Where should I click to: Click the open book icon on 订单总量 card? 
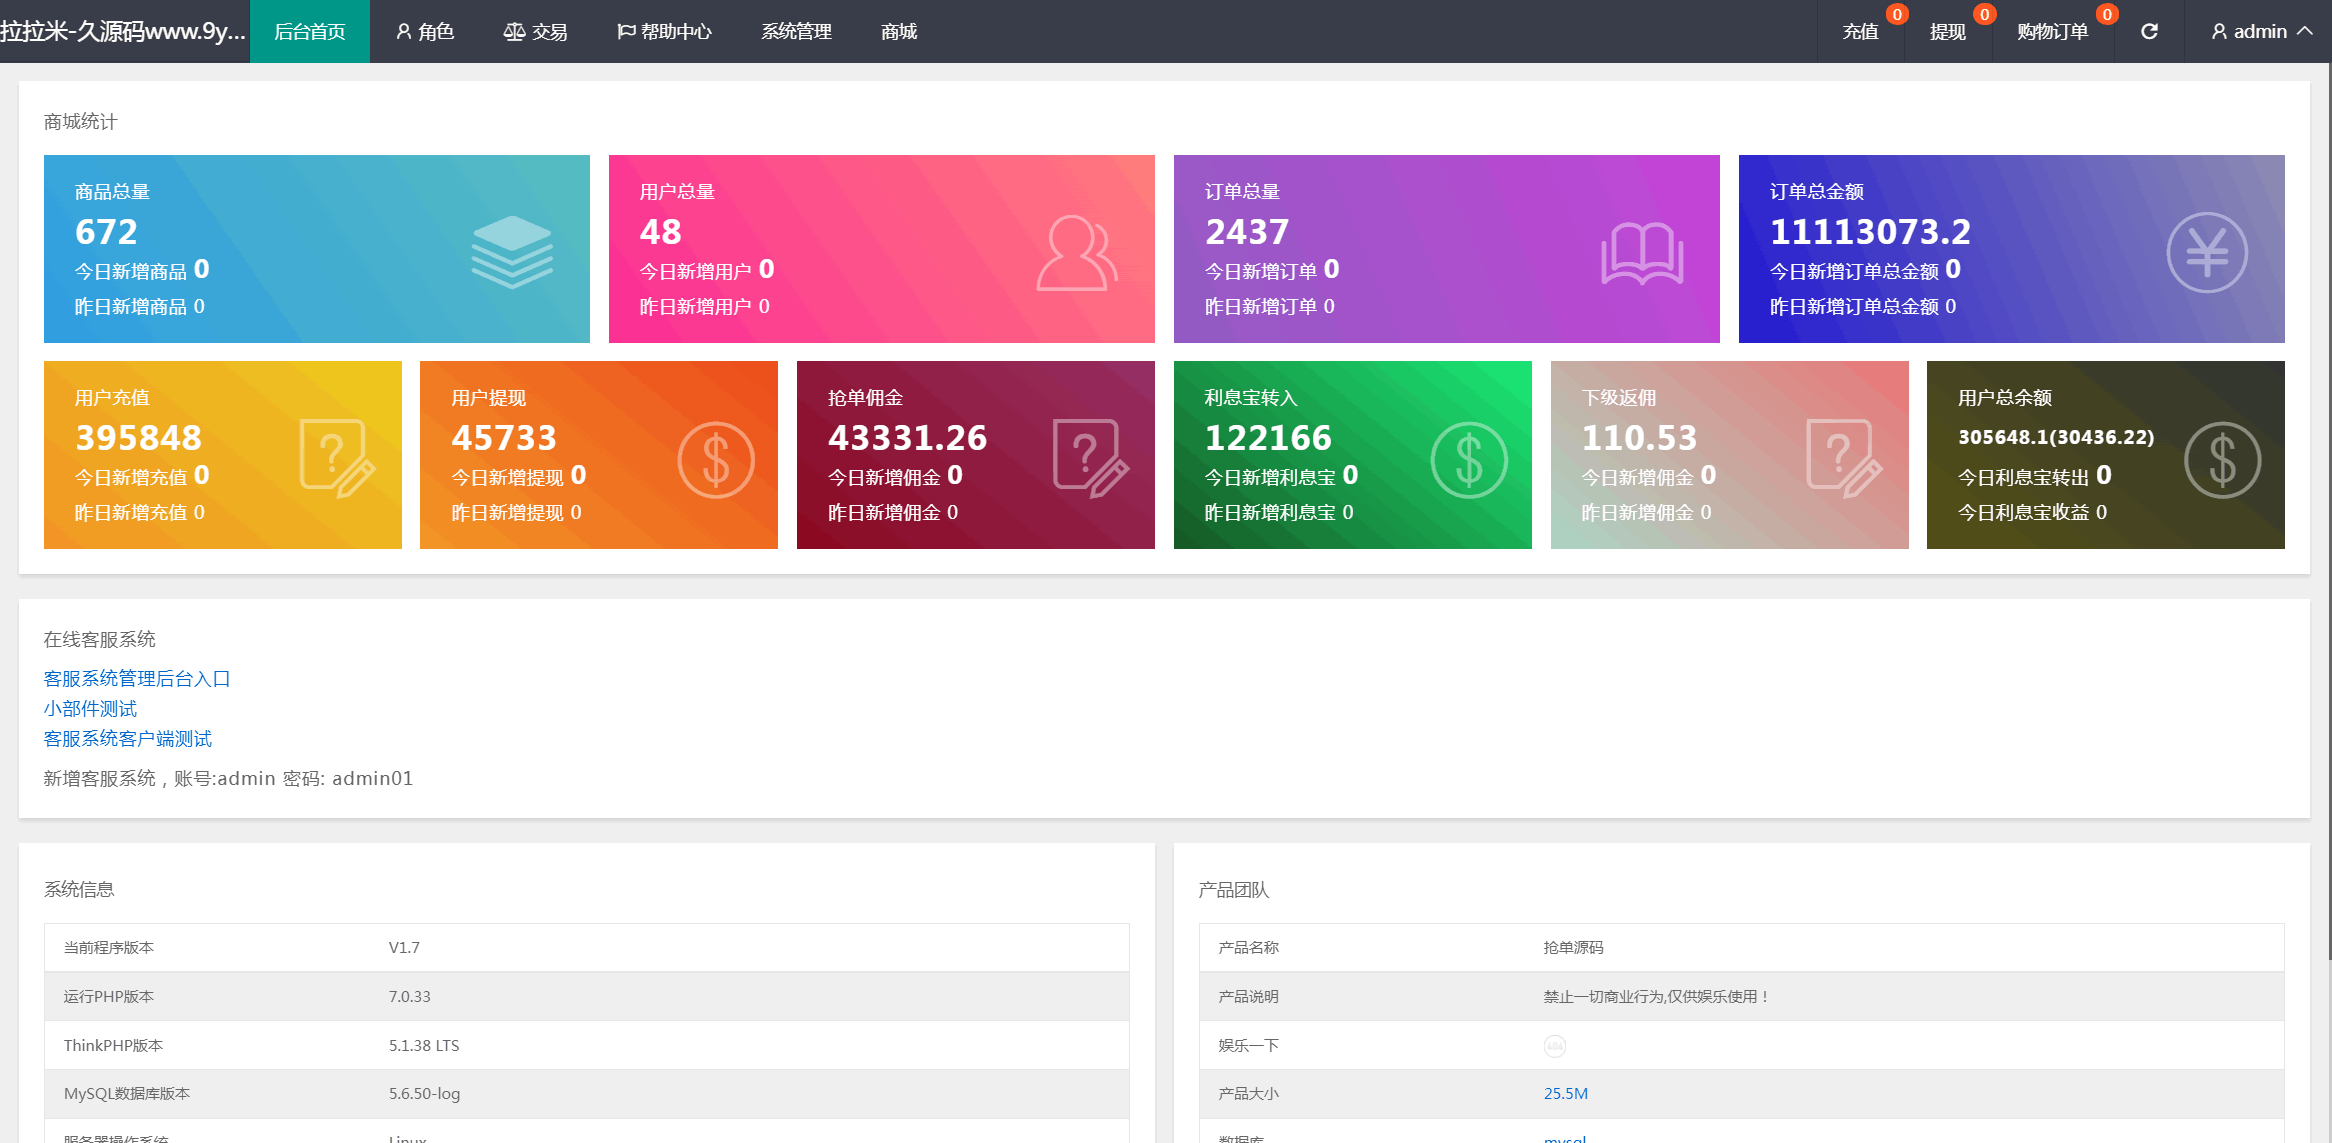pos(1642,253)
